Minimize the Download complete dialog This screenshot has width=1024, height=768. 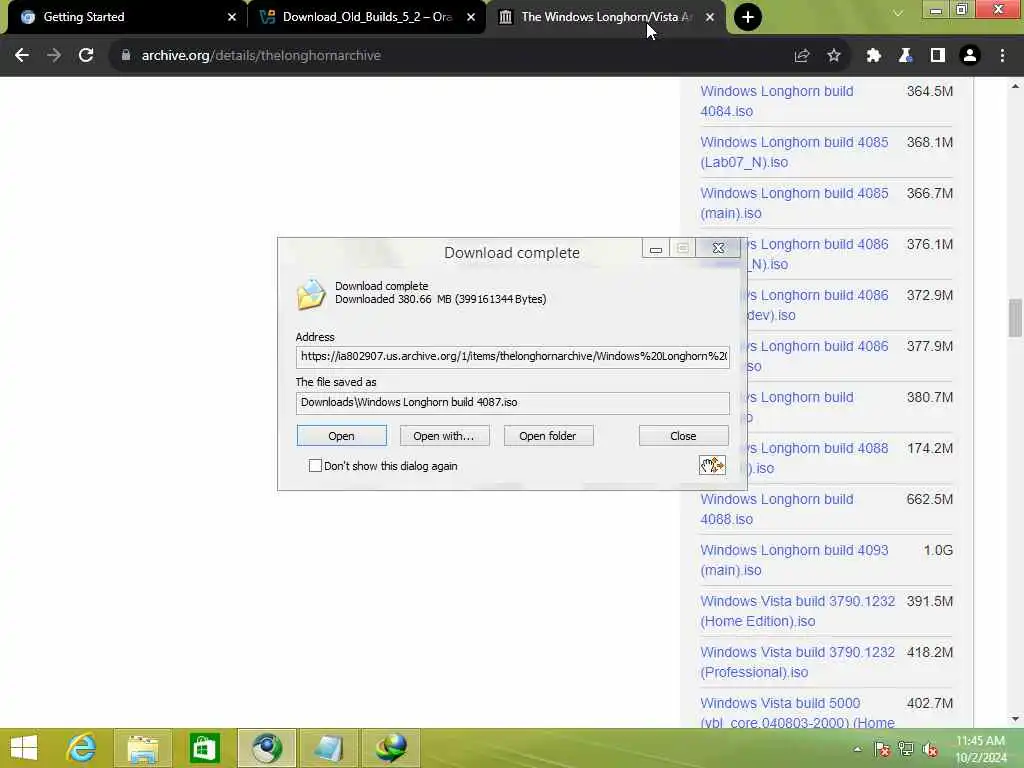tap(656, 248)
